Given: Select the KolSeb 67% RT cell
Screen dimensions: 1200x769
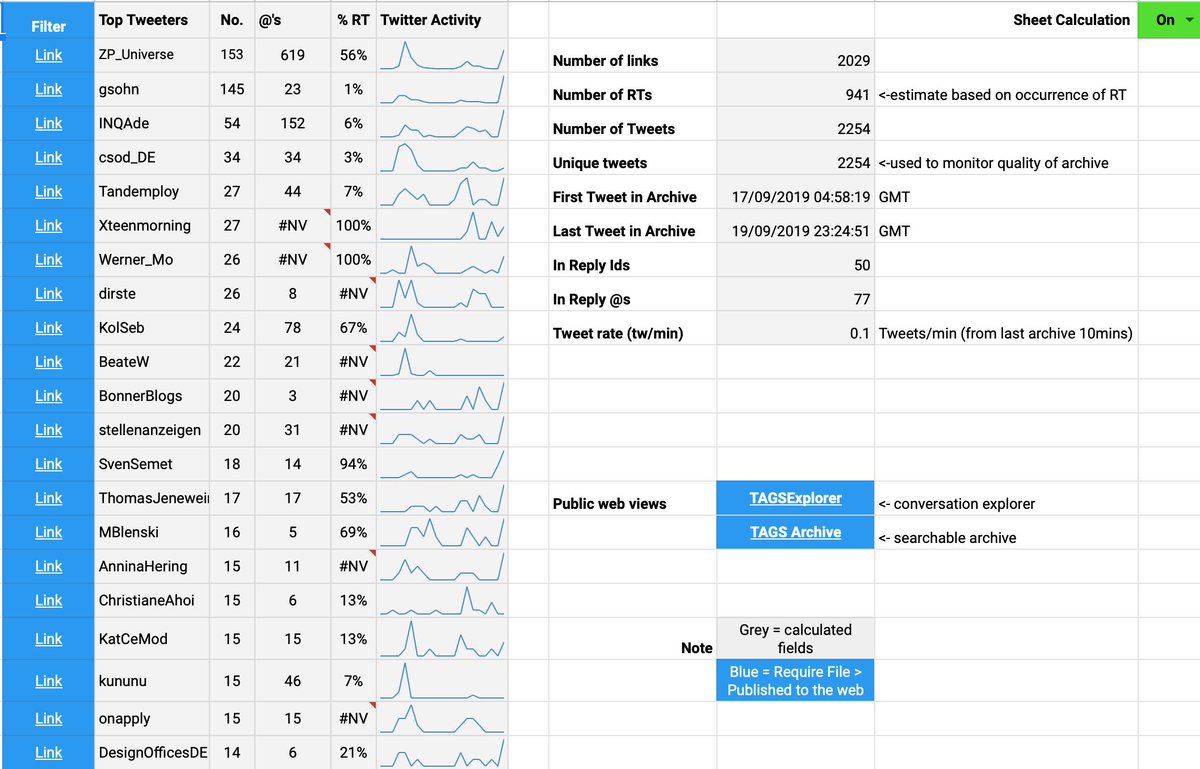Looking at the screenshot, I should pyautogui.click(x=353, y=327).
